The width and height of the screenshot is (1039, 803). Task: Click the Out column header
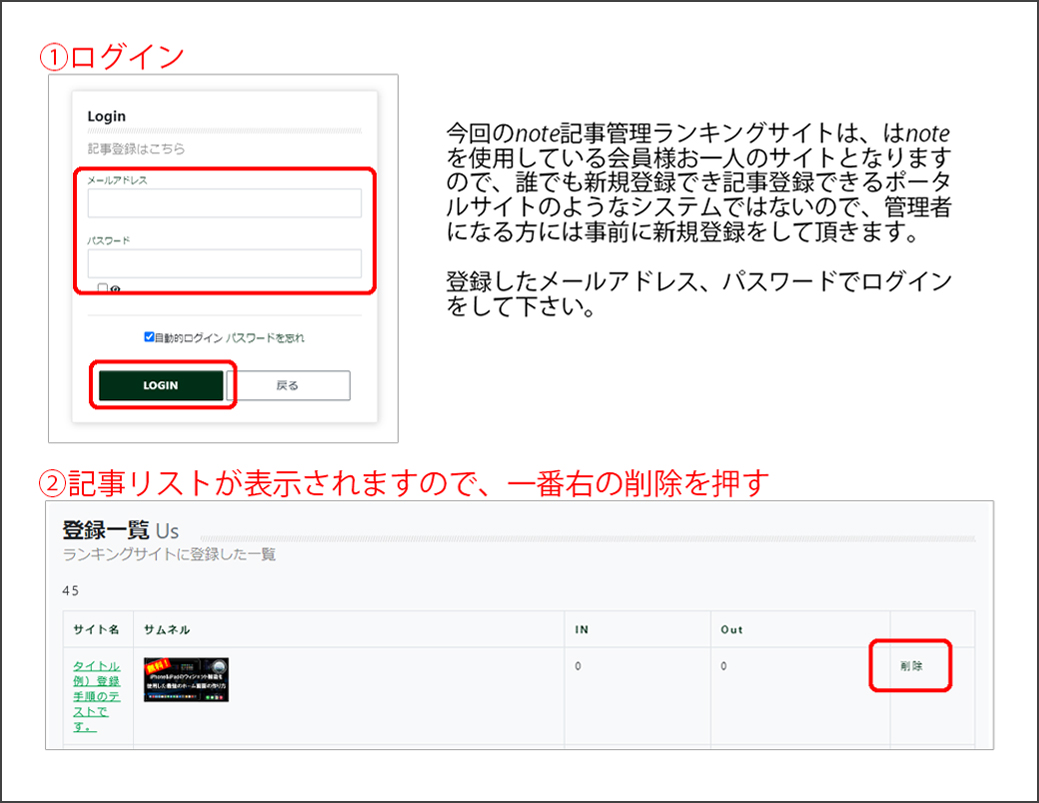click(x=732, y=630)
